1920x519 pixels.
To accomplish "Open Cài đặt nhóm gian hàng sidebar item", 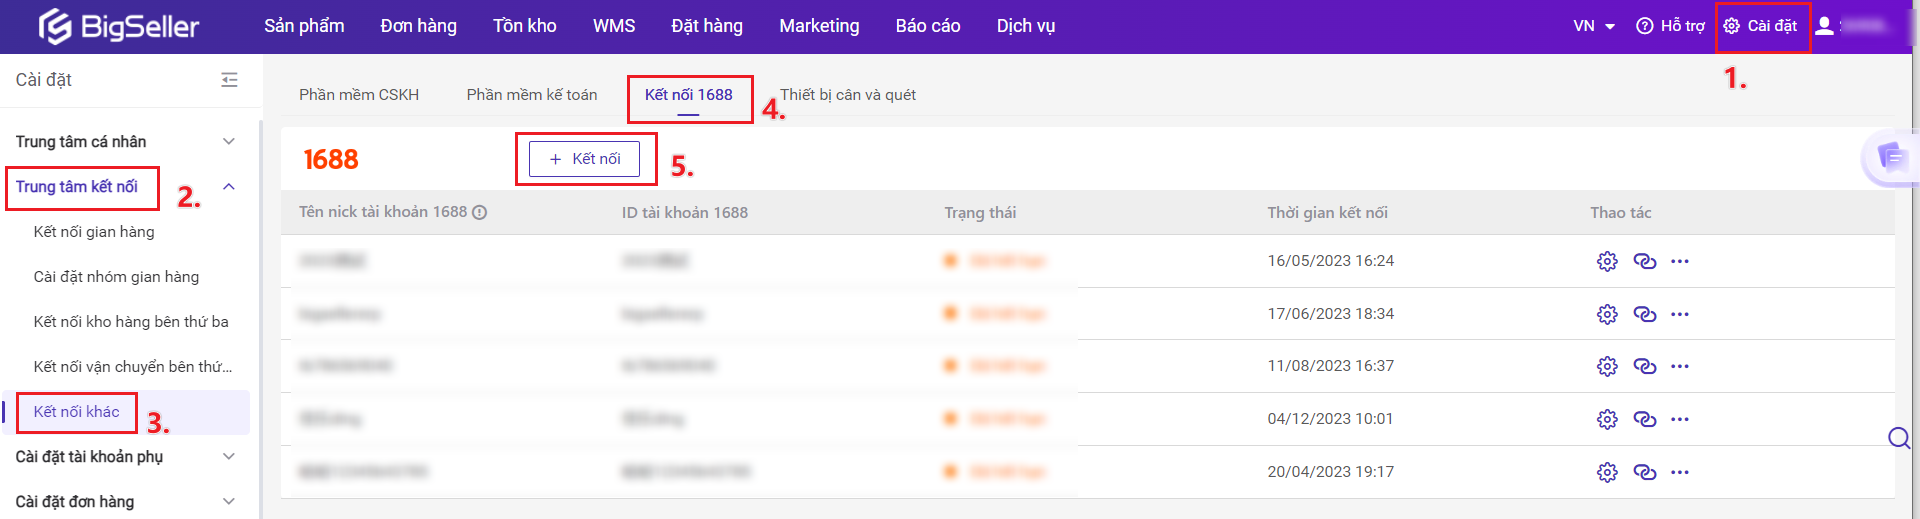I will [116, 277].
